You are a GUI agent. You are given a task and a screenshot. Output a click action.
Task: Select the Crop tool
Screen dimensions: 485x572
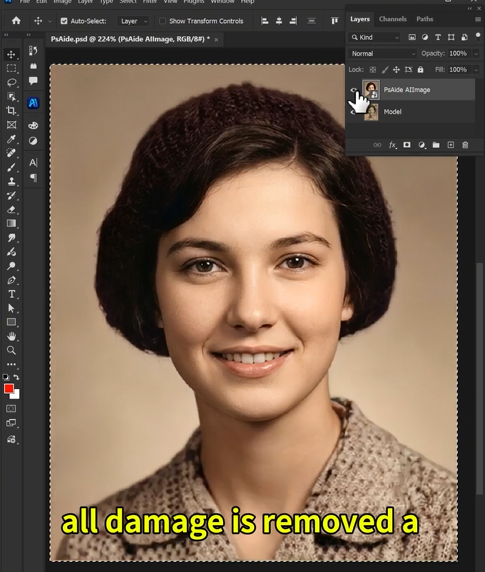point(11,111)
